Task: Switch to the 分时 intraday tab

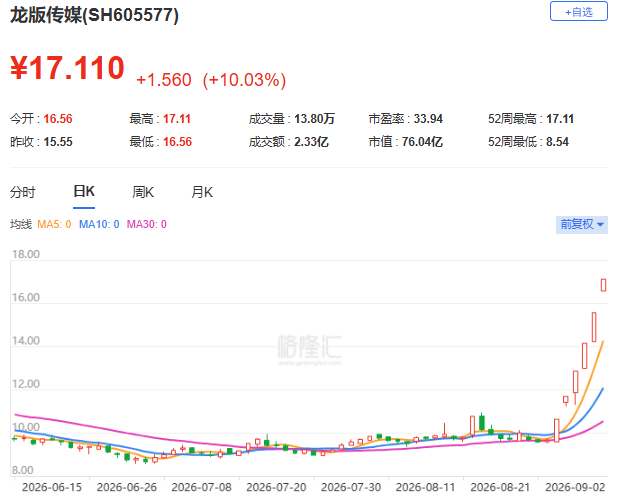Action: click(23, 192)
